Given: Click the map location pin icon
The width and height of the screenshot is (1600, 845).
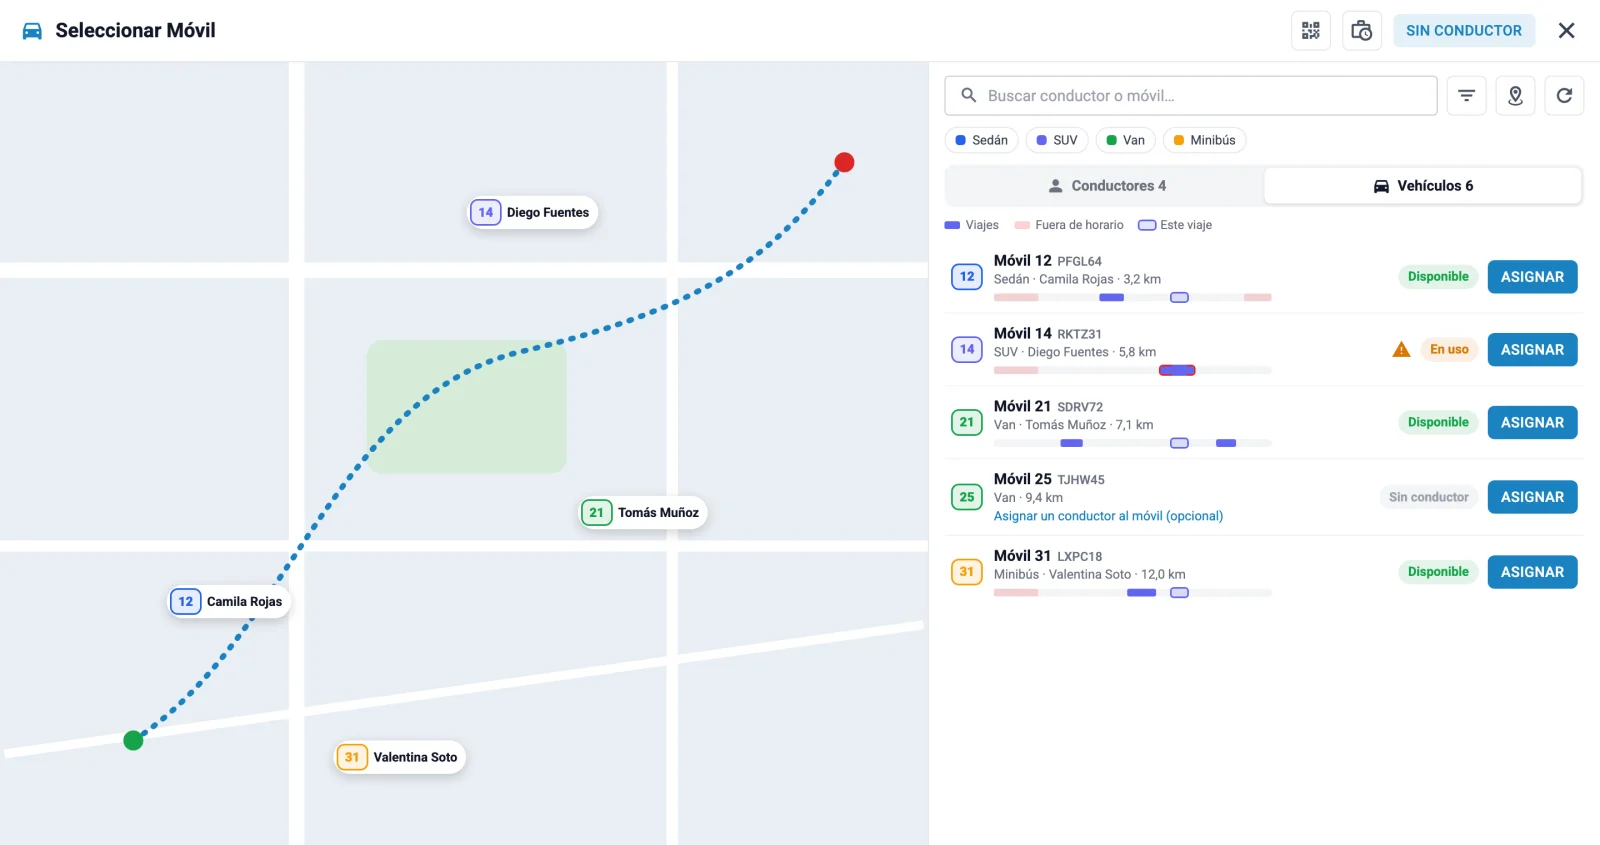Looking at the screenshot, I should 1515,96.
